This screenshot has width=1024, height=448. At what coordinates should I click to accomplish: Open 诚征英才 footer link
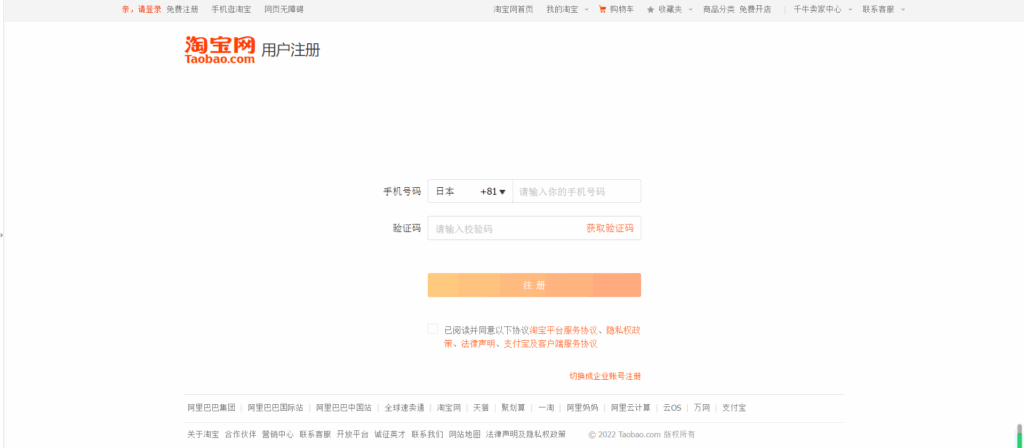click(390, 434)
